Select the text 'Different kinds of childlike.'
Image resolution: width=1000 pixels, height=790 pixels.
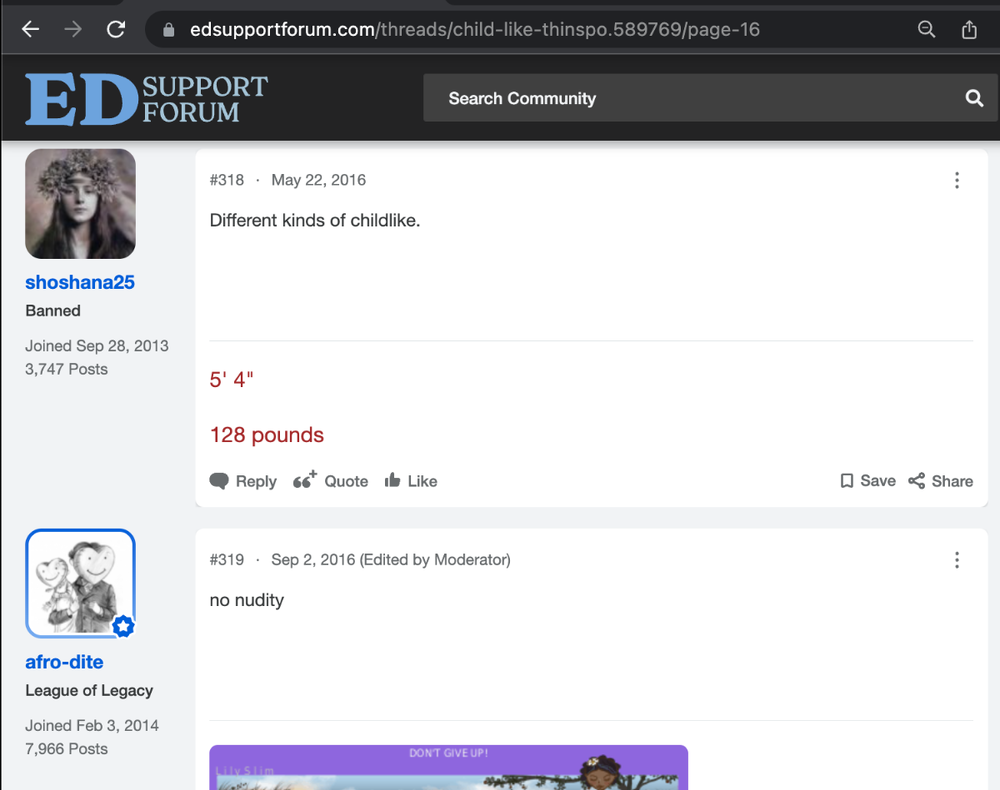315,221
